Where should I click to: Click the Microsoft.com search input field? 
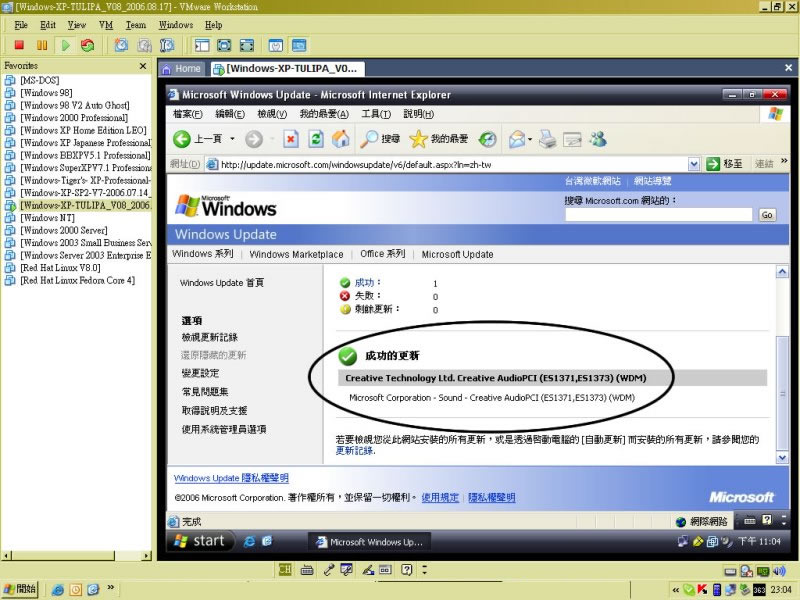pyautogui.click(x=659, y=215)
